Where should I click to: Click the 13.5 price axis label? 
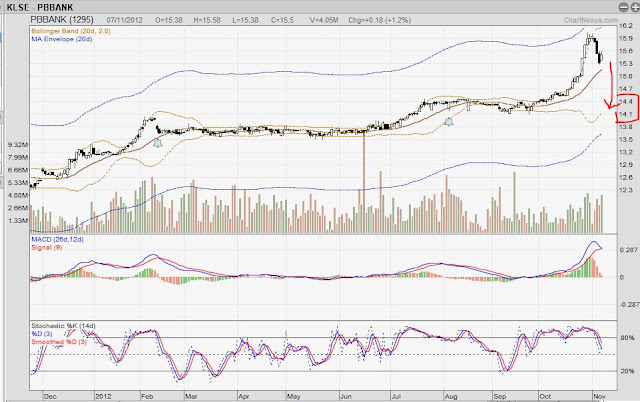pos(626,140)
